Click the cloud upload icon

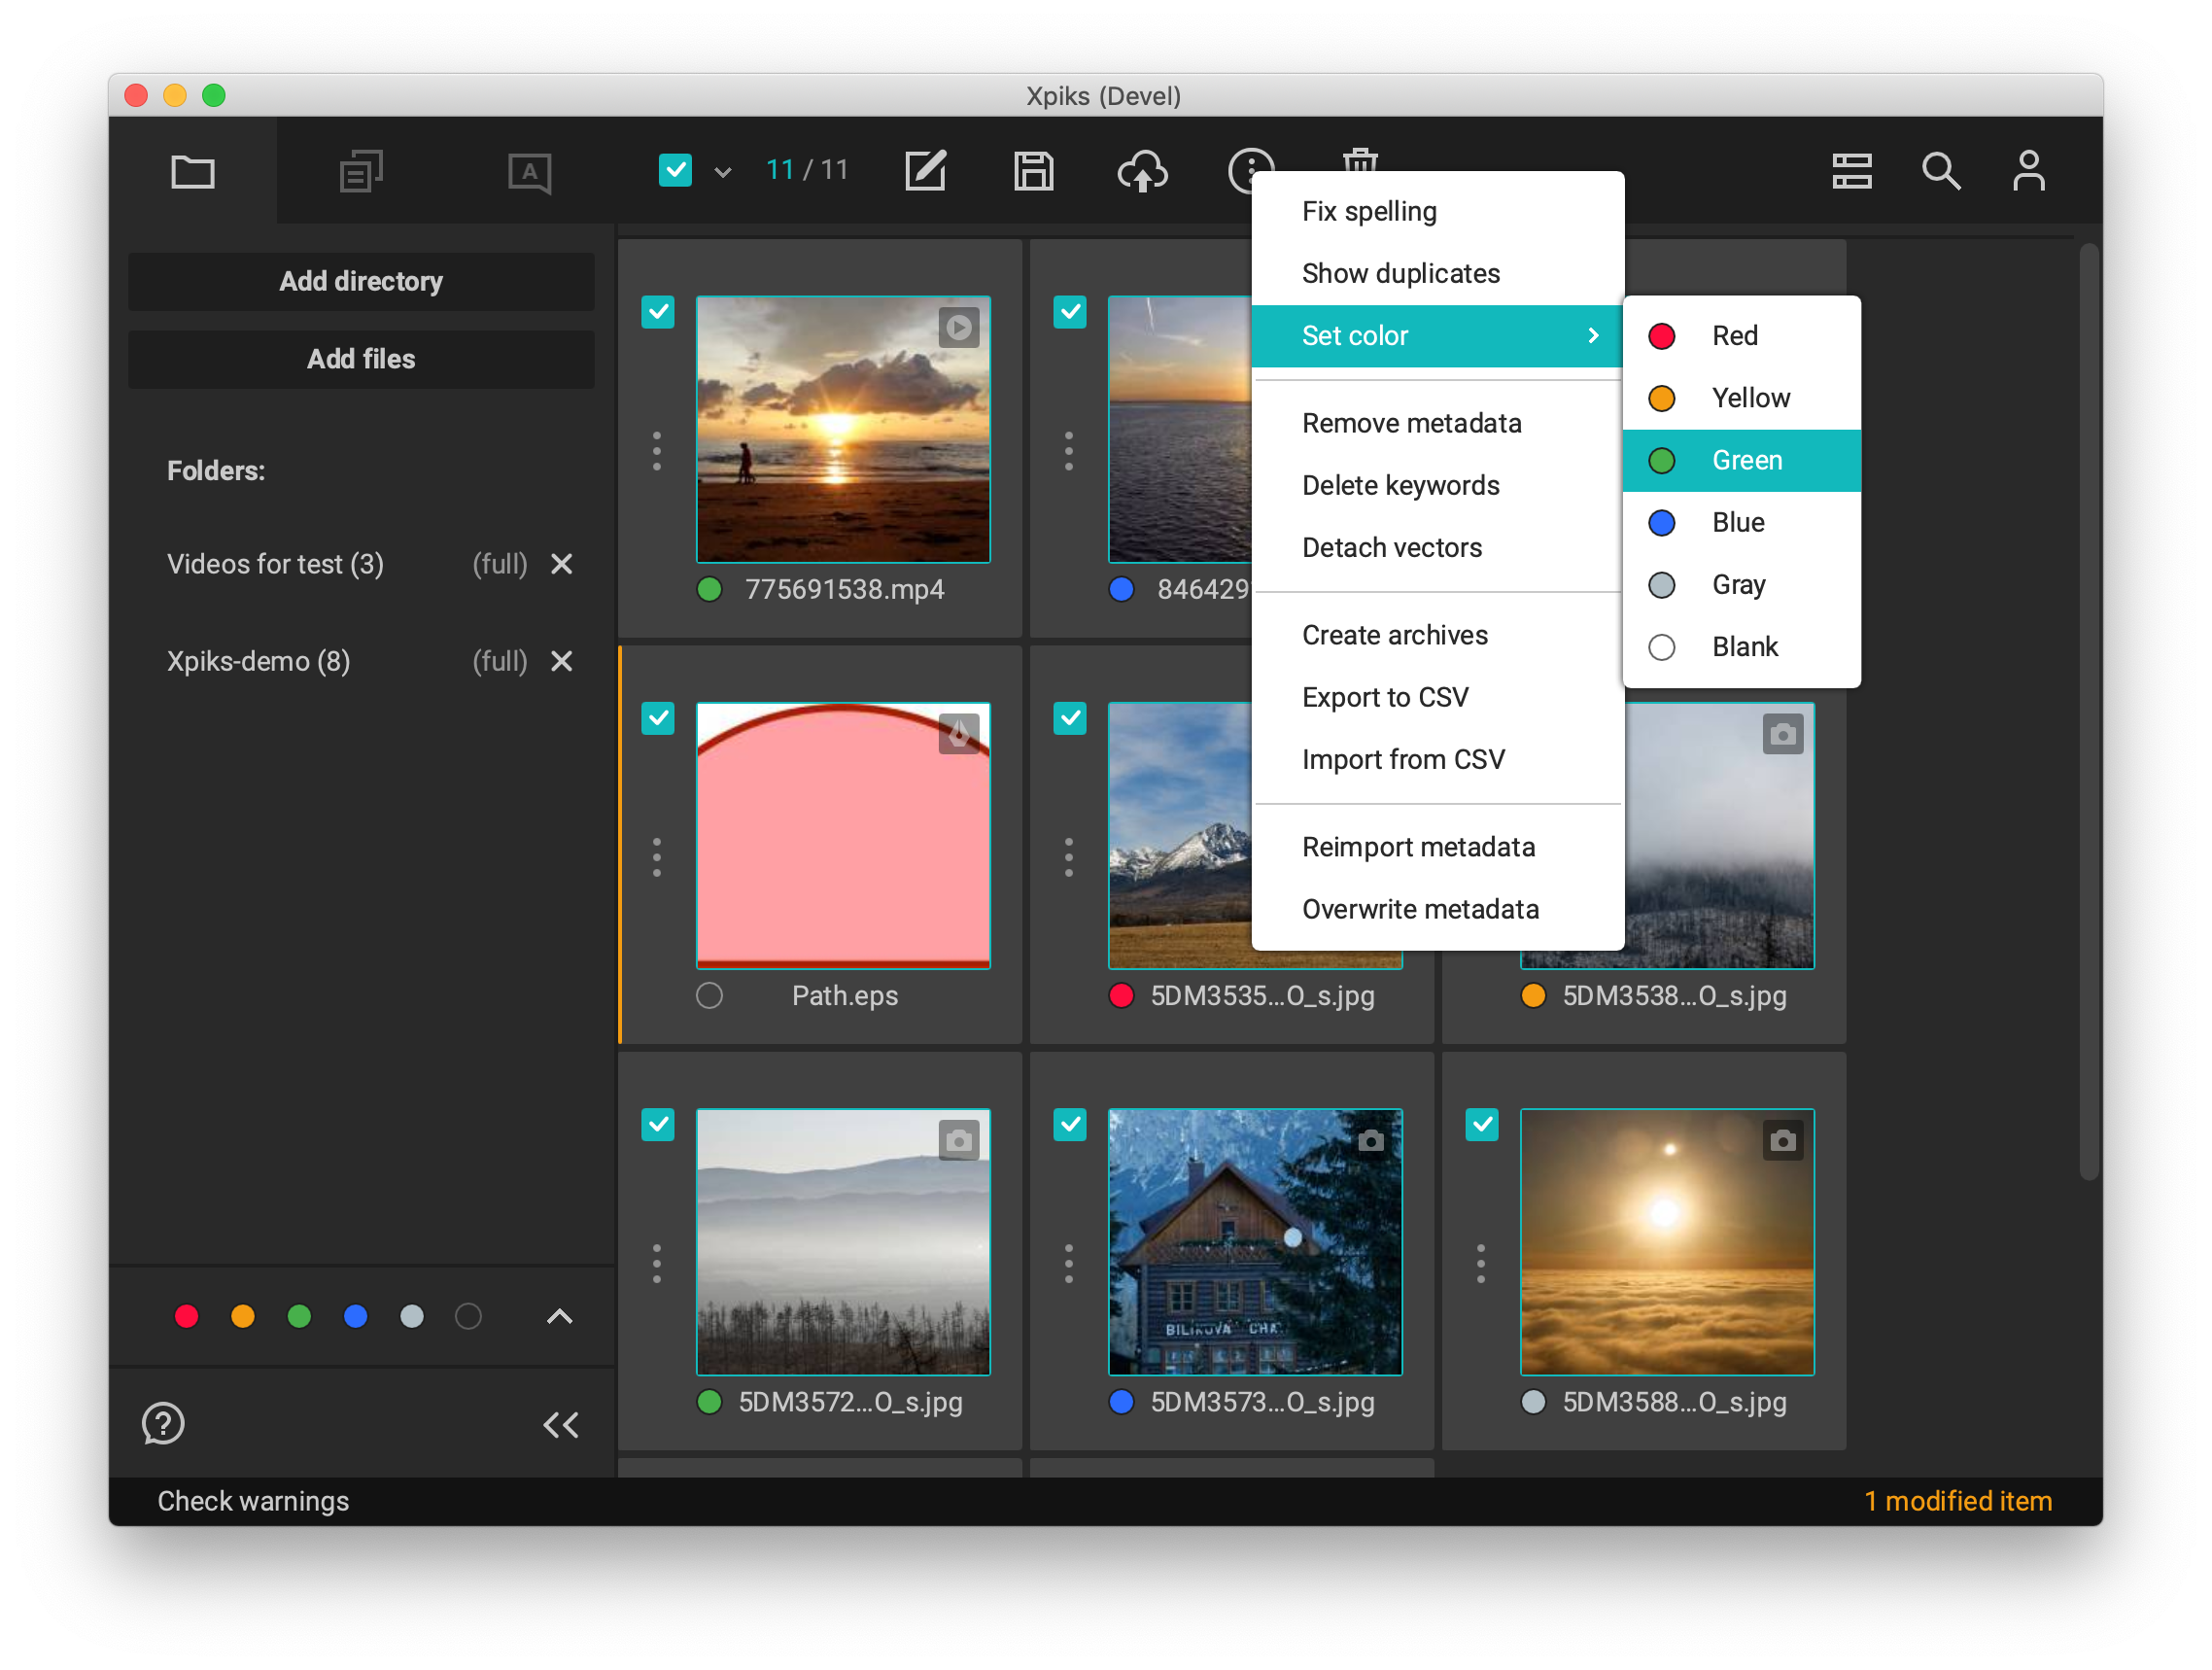[x=1142, y=171]
